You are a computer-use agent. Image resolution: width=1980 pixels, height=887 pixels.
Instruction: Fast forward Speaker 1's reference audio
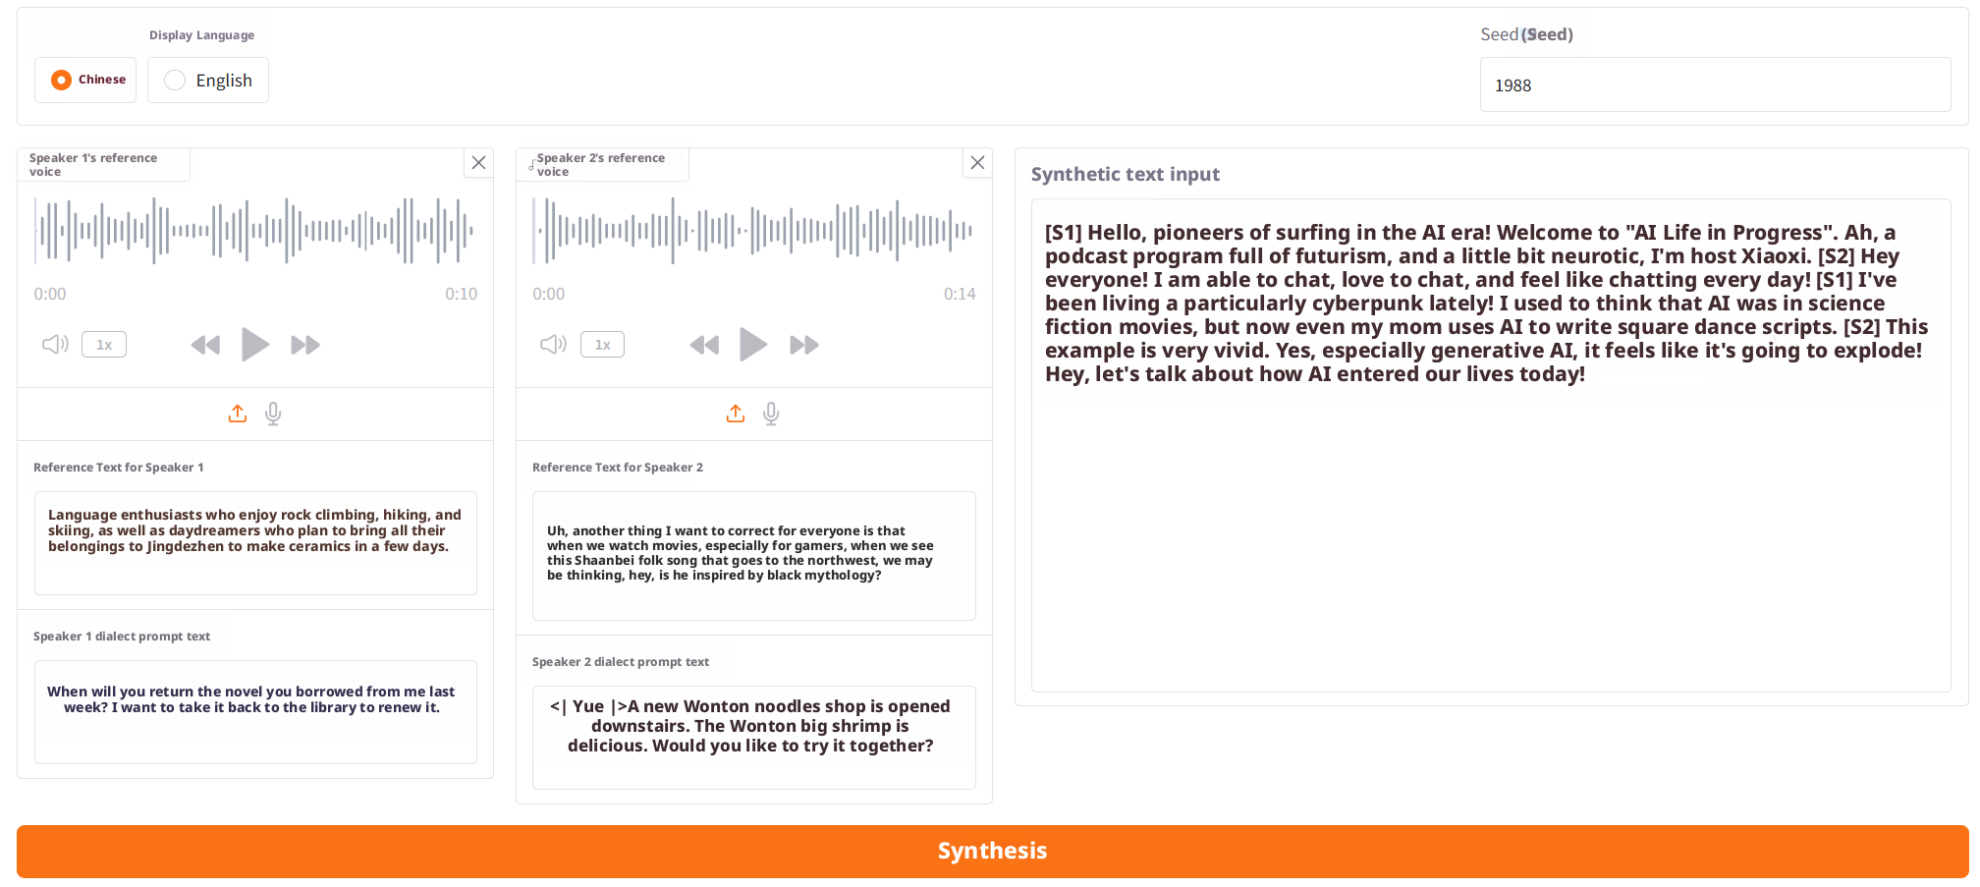(305, 345)
